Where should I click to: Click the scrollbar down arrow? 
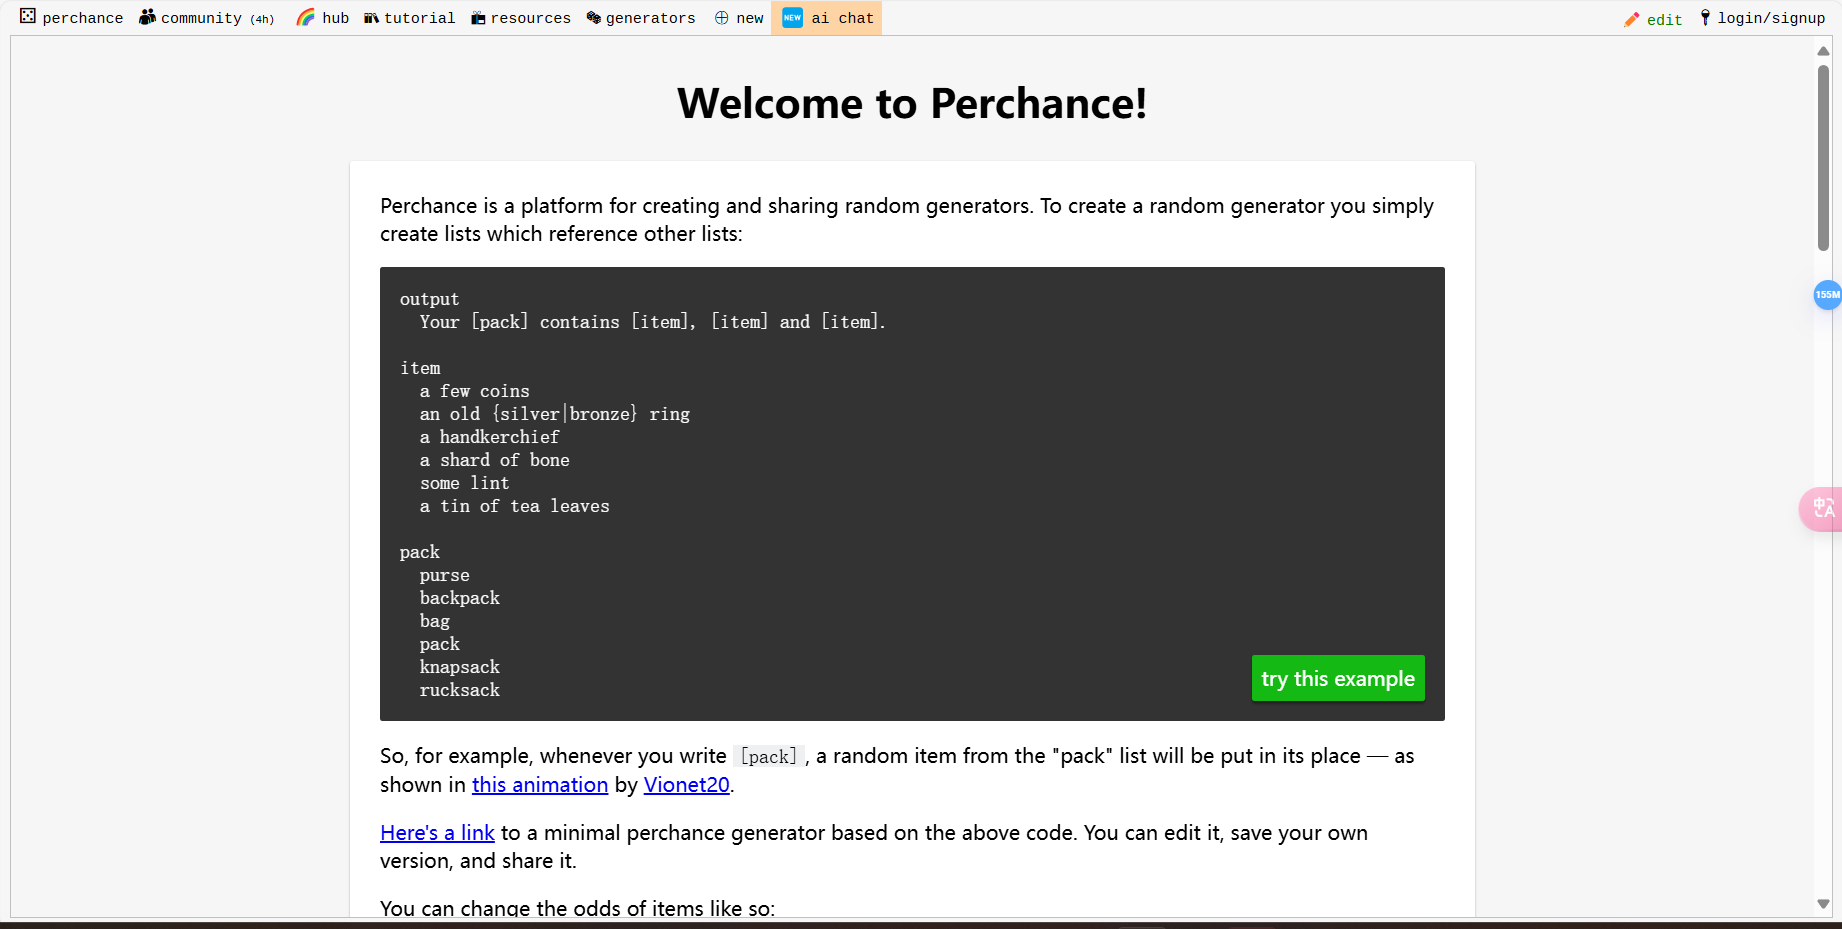coord(1824,904)
